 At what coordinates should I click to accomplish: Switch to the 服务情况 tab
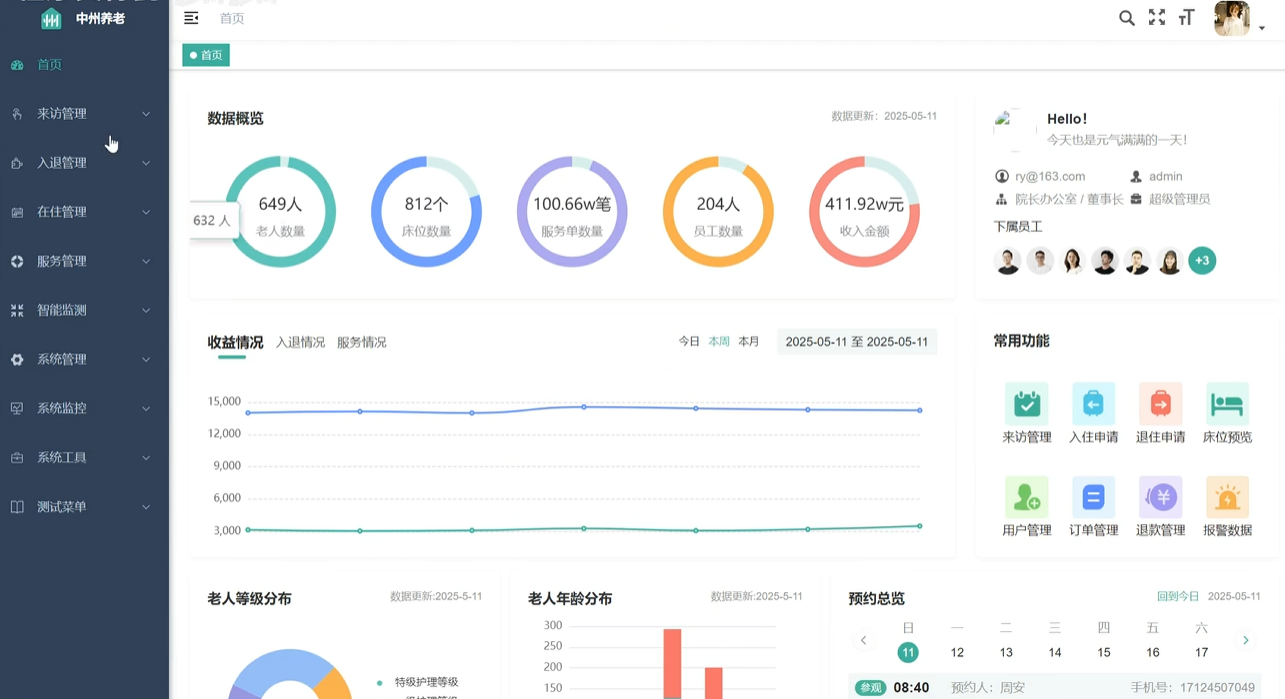[x=361, y=342]
